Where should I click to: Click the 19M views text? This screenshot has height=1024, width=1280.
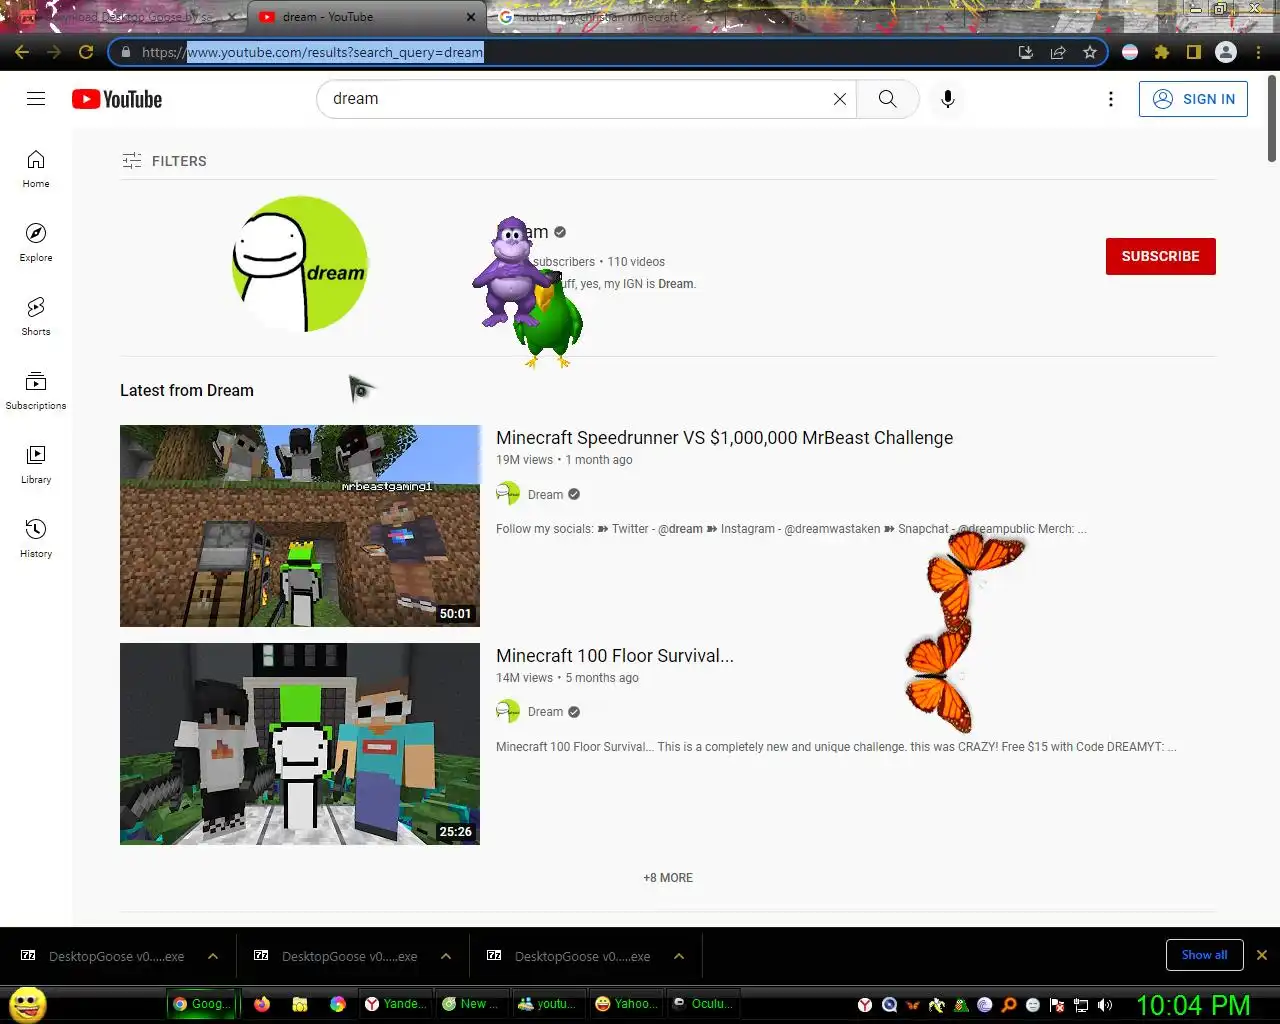(x=524, y=460)
